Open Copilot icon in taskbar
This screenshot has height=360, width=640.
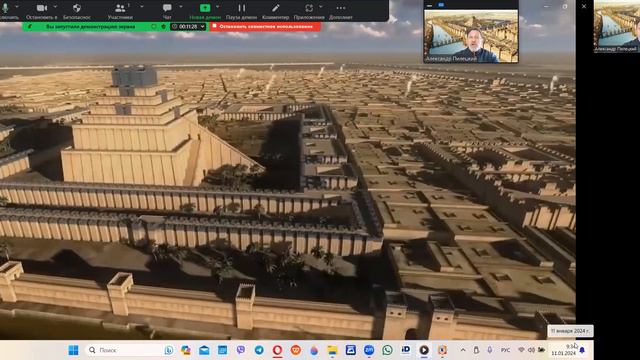(x=186, y=350)
